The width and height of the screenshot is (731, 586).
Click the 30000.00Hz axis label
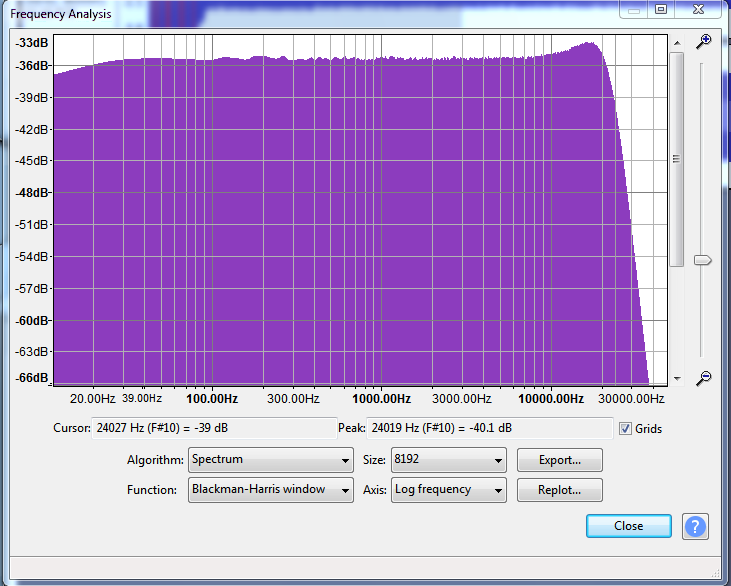coord(631,399)
